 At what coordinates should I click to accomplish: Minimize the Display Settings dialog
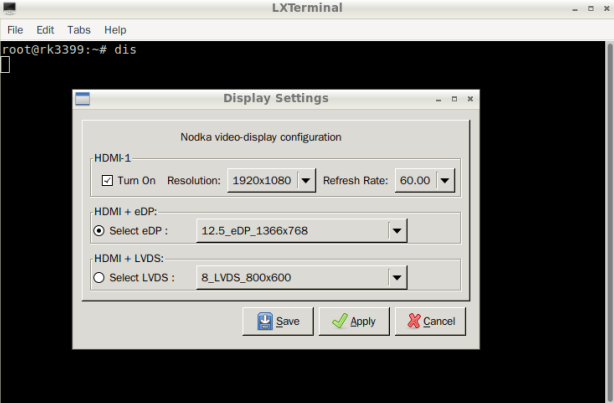coord(438,99)
